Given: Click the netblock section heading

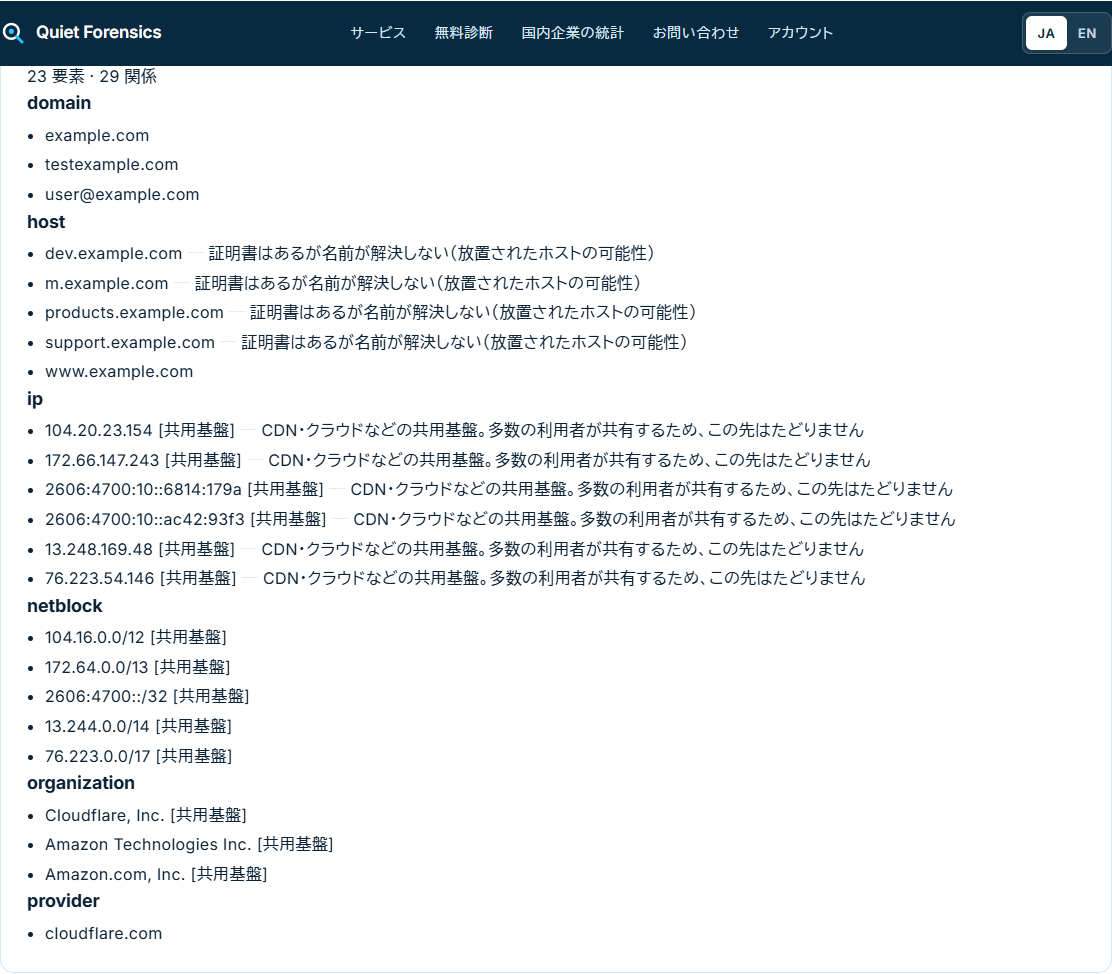Looking at the screenshot, I should point(65,607).
